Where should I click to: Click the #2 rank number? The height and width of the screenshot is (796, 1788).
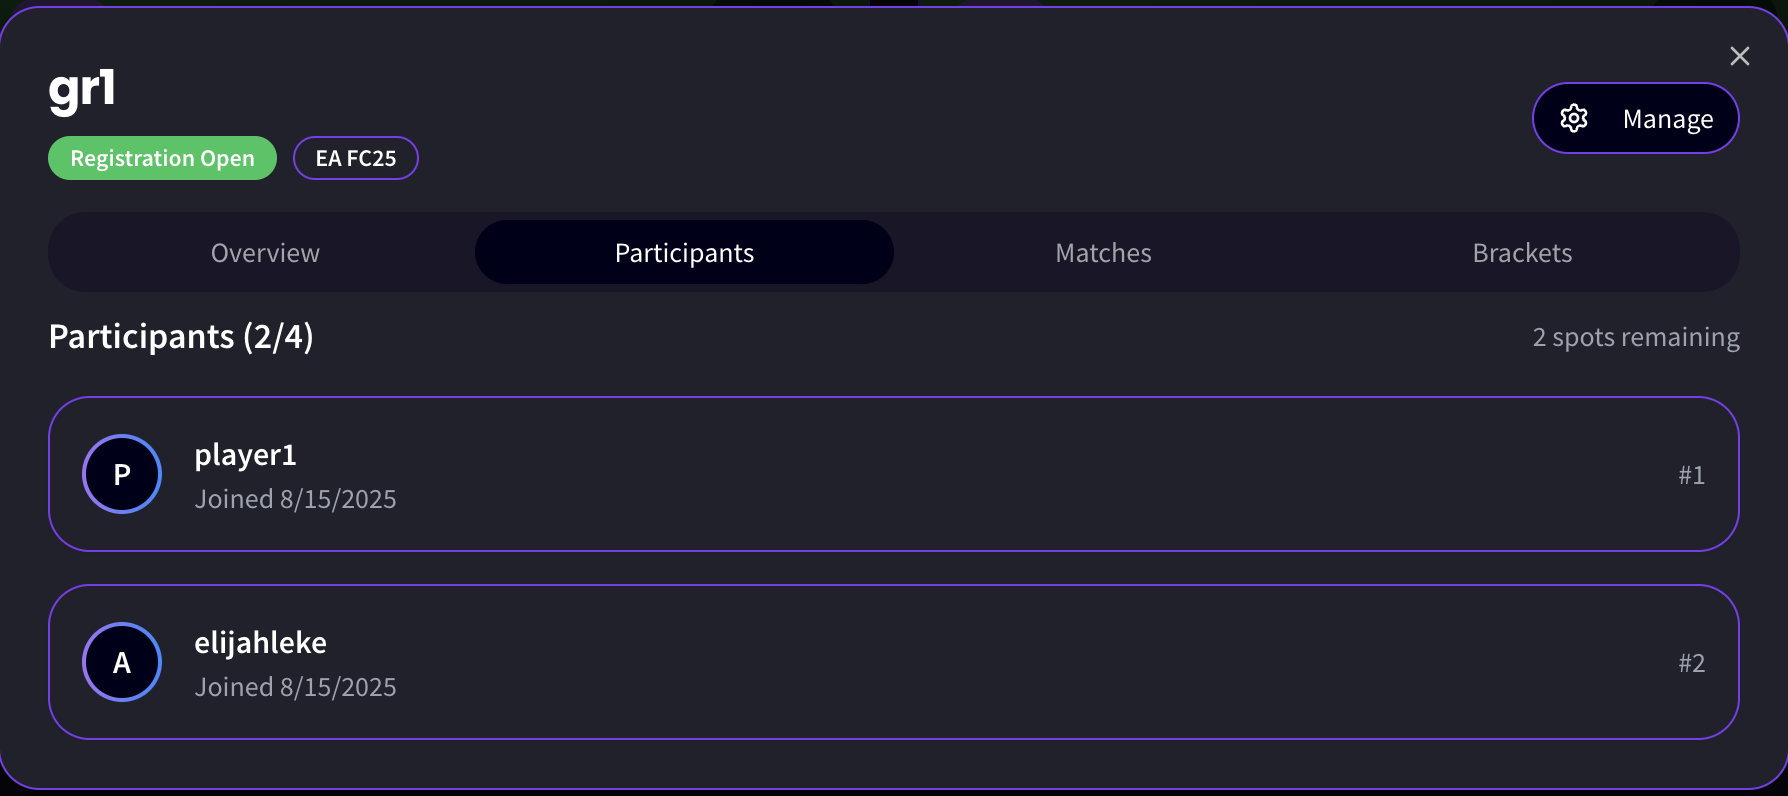coord(1691,663)
